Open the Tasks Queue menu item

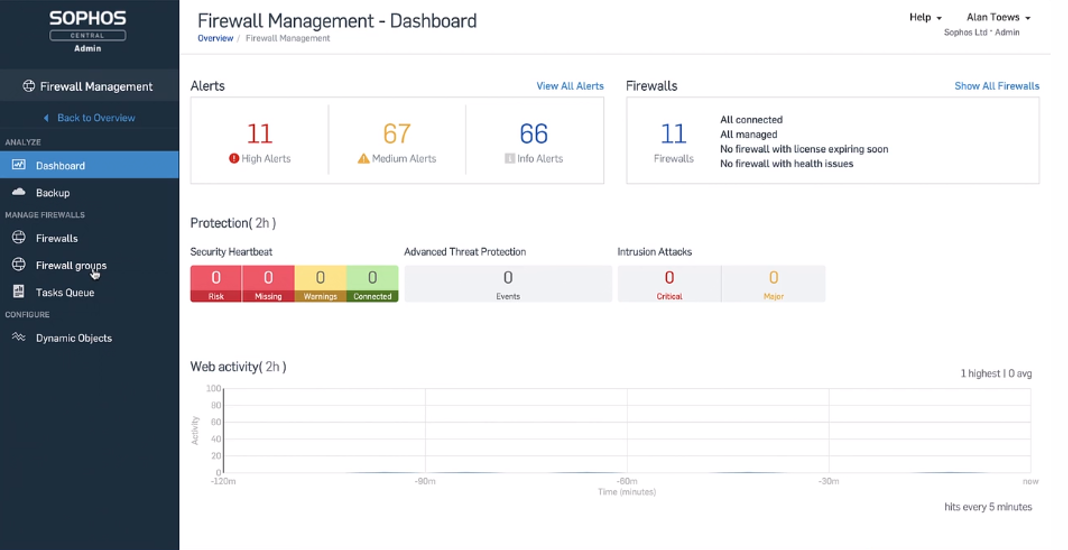(x=89, y=292)
